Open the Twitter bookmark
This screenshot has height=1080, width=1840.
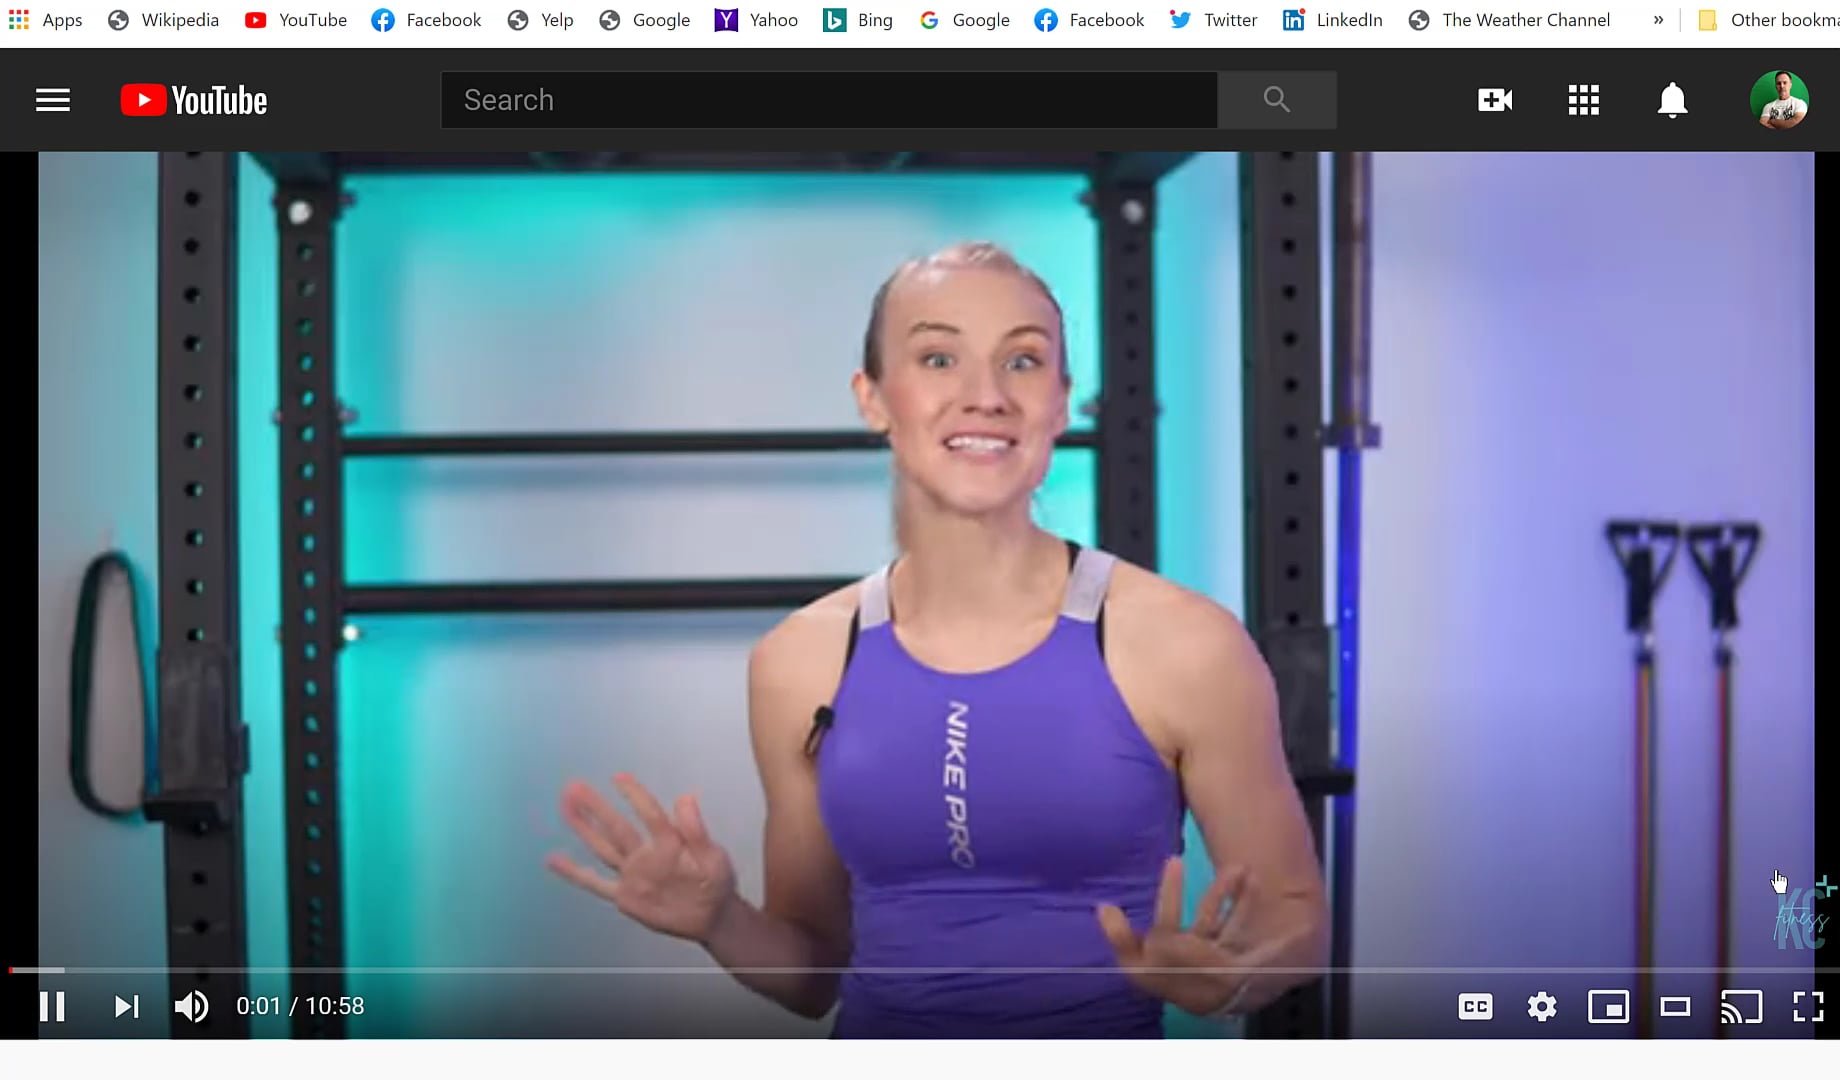pos(1212,19)
